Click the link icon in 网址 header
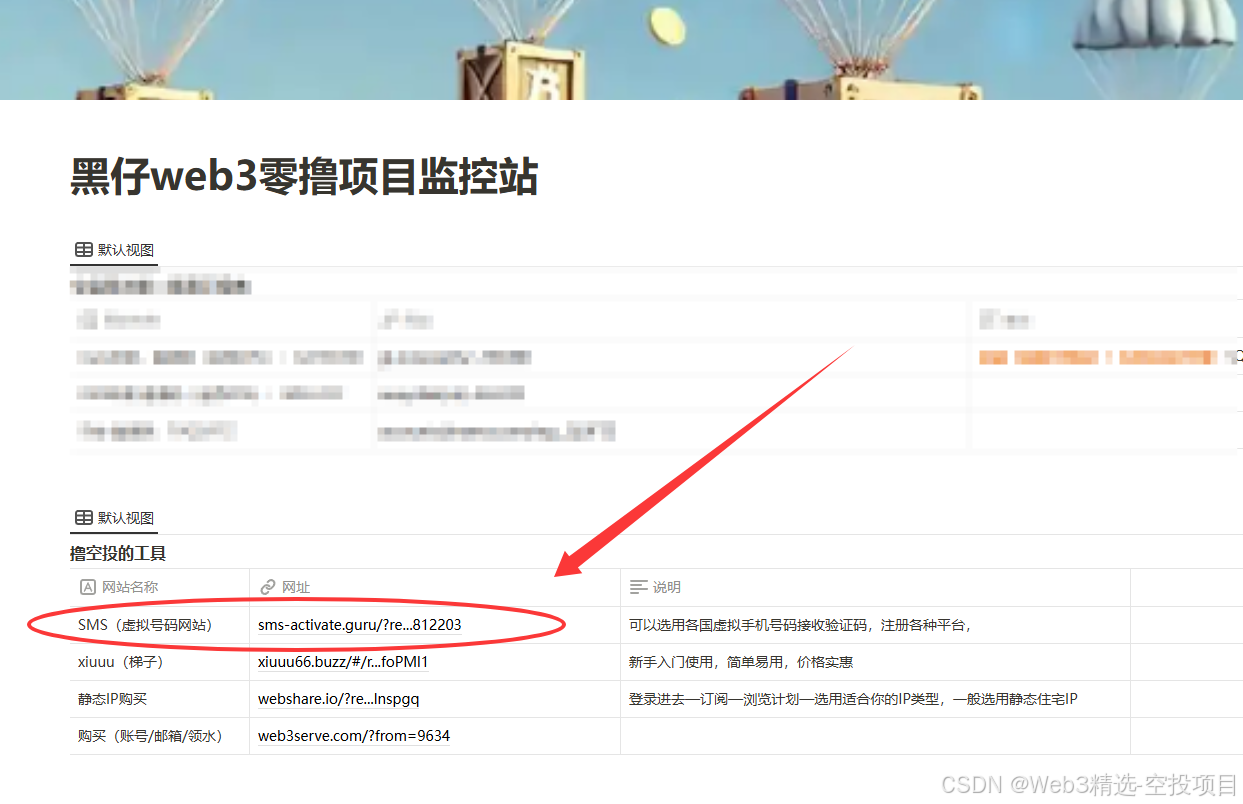Screen dimensions: 1243x804 point(267,587)
